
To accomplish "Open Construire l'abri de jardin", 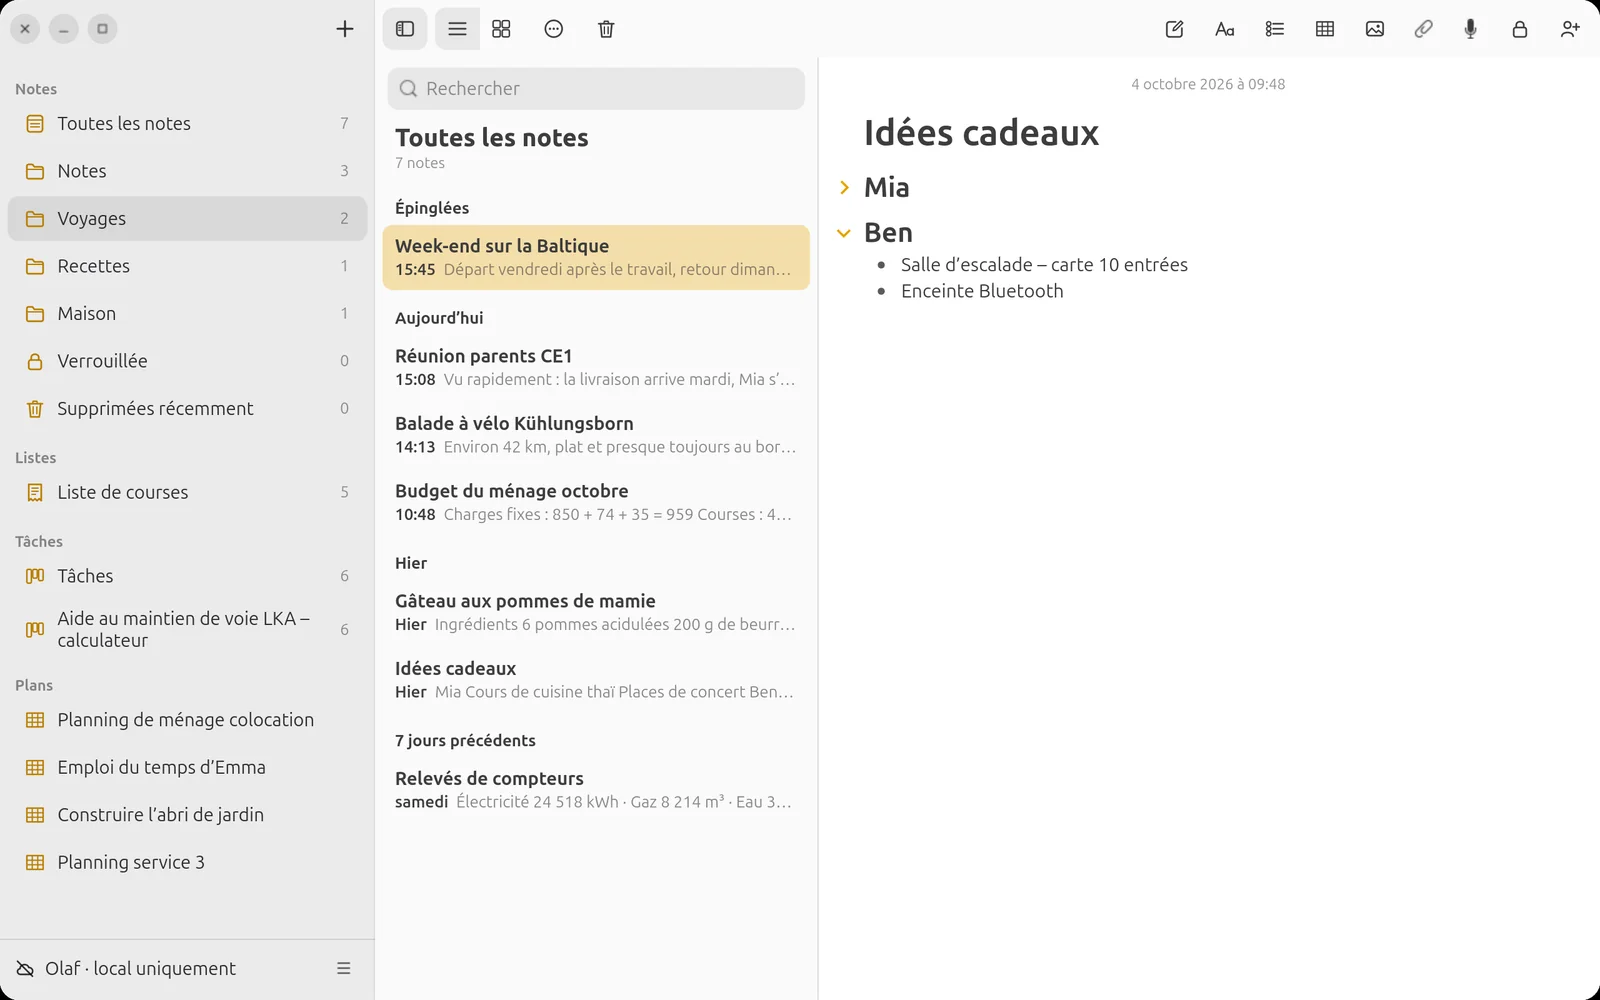I will point(188,815).
